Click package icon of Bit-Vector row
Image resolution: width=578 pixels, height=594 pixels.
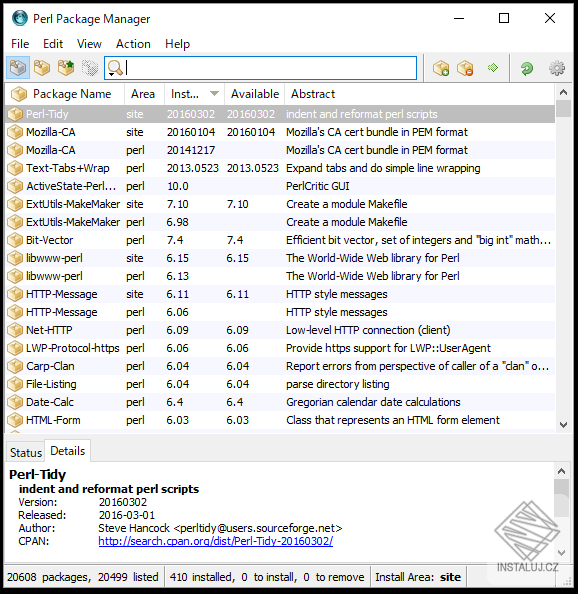click(x=15, y=240)
